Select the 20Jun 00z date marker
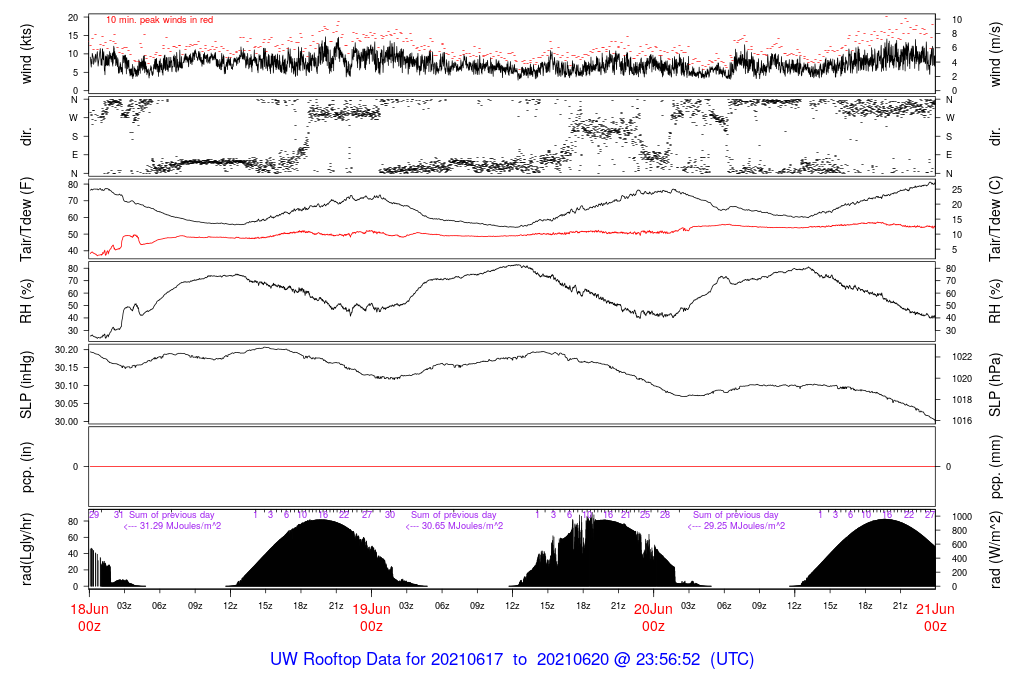The width and height of the screenshot is (1024, 700). [x=653, y=617]
